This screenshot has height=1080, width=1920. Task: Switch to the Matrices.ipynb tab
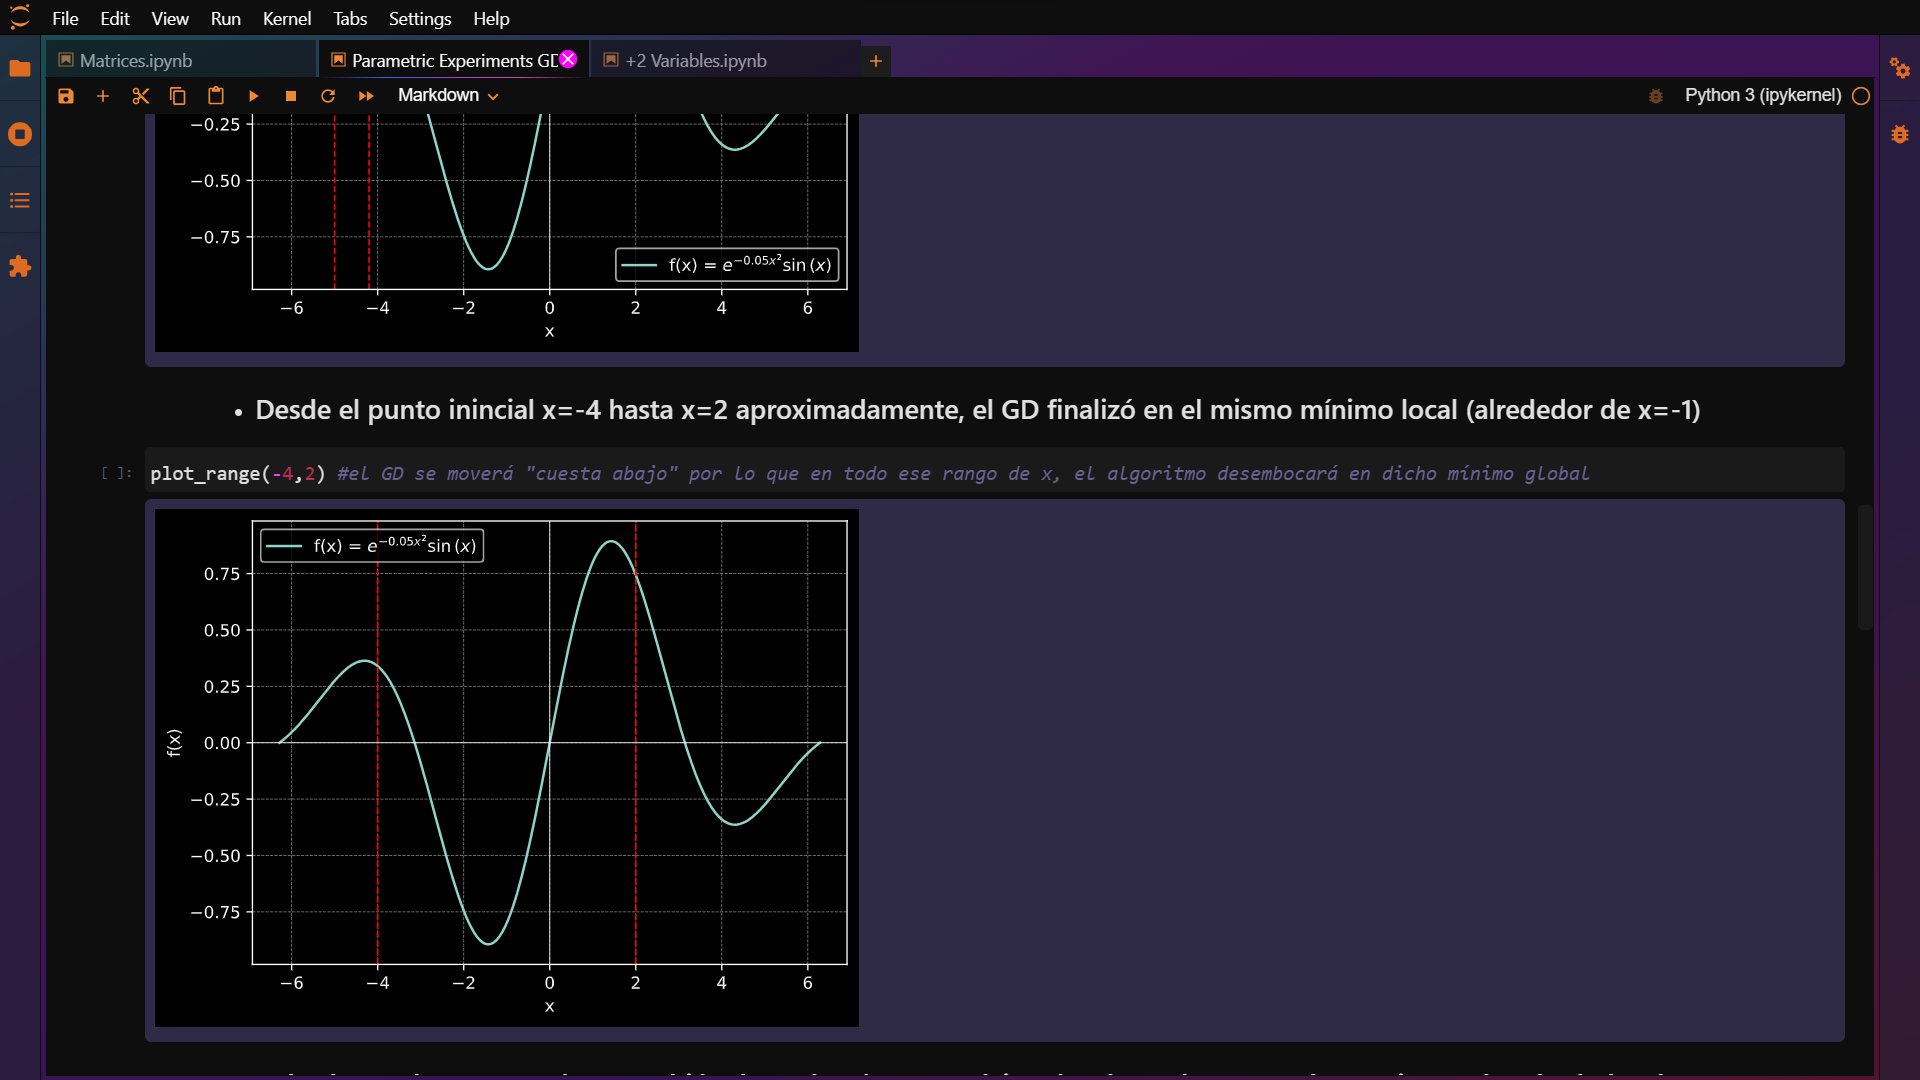click(136, 61)
